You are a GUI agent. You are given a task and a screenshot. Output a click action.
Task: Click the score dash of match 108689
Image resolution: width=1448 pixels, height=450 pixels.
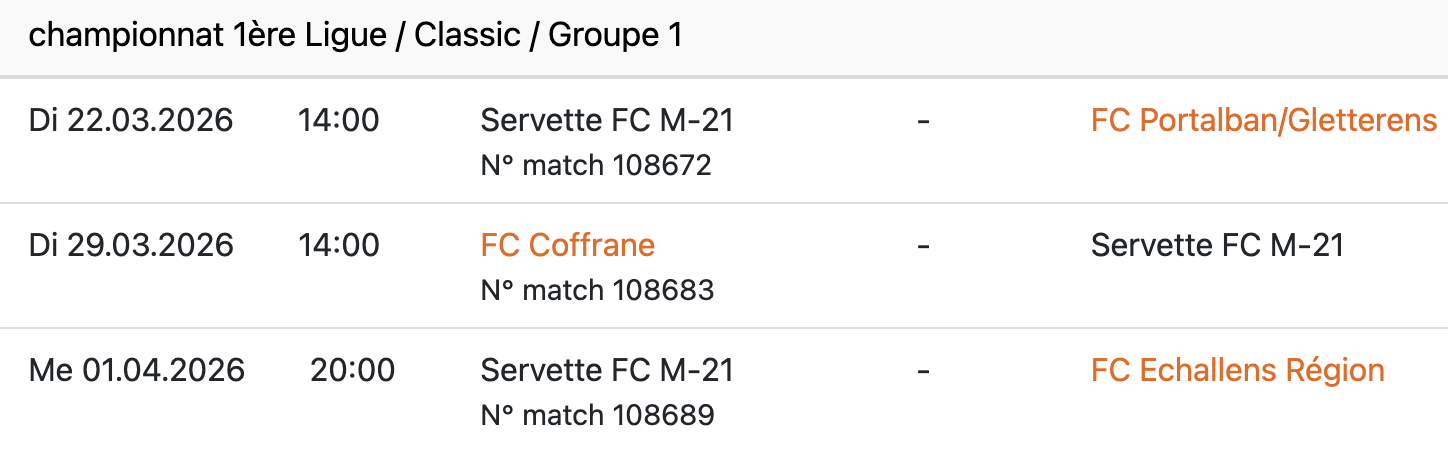tap(923, 371)
